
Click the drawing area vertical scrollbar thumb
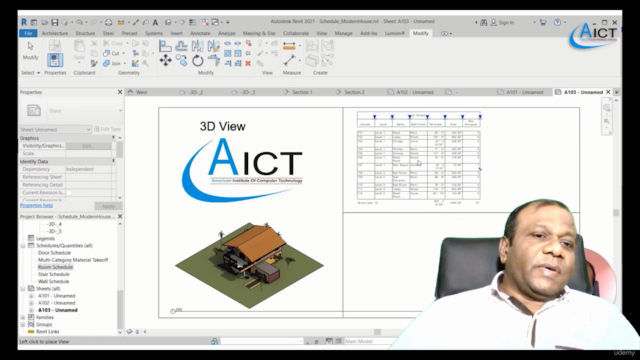click(616, 213)
